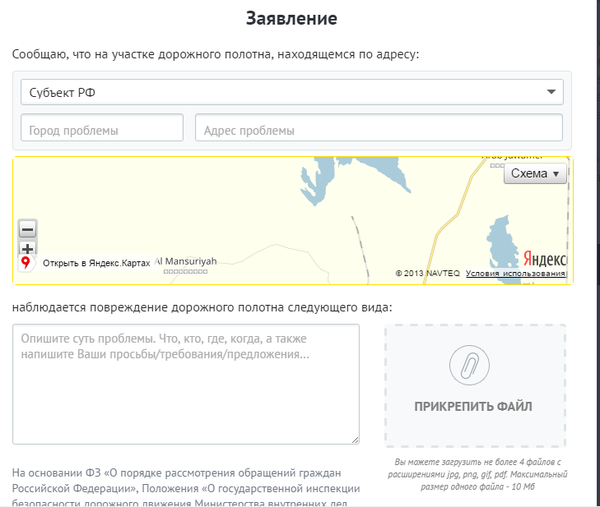Click the © 2013 NAVTEQ copyright text
This screenshot has width=600, height=507.
tap(427, 273)
